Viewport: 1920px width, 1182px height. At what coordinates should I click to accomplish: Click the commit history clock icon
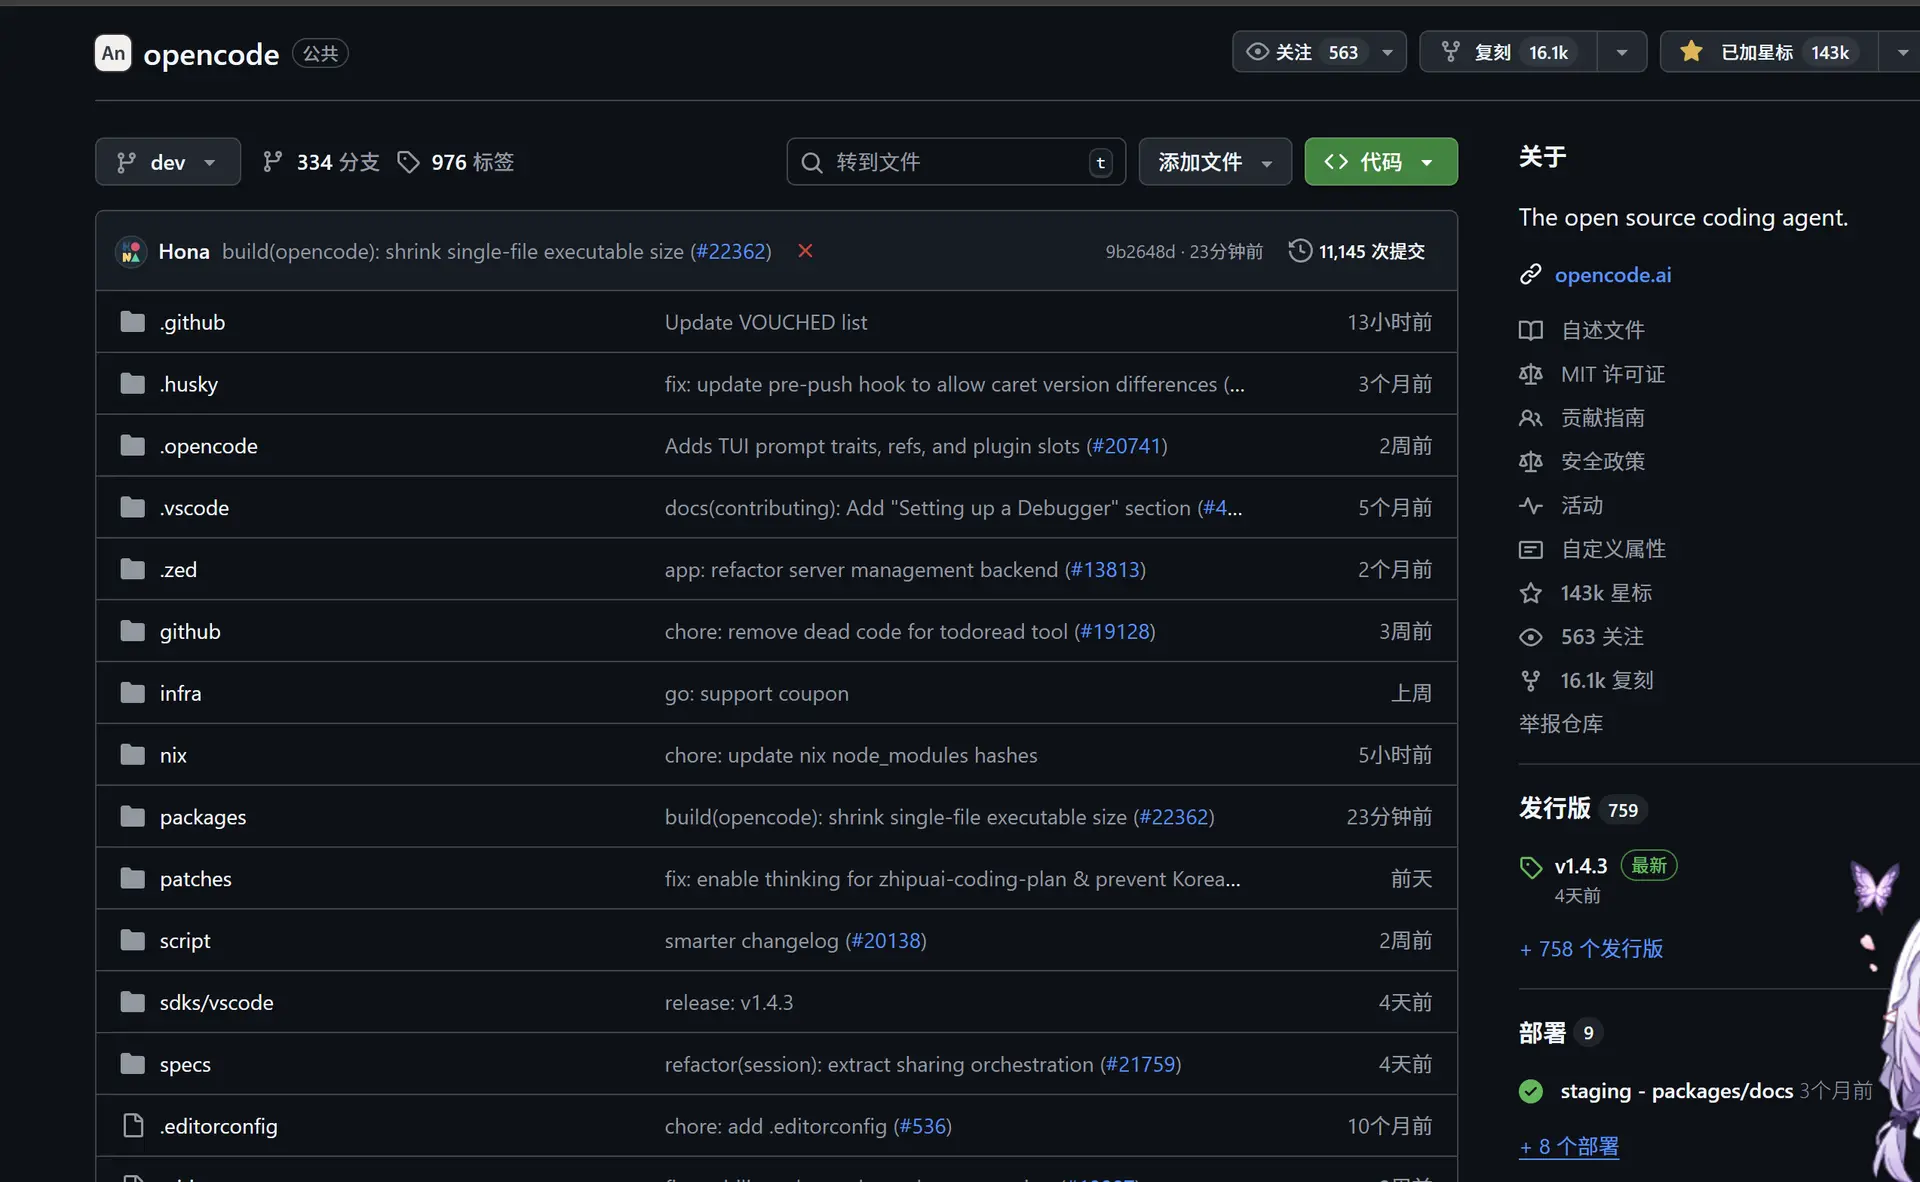(x=1300, y=251)
